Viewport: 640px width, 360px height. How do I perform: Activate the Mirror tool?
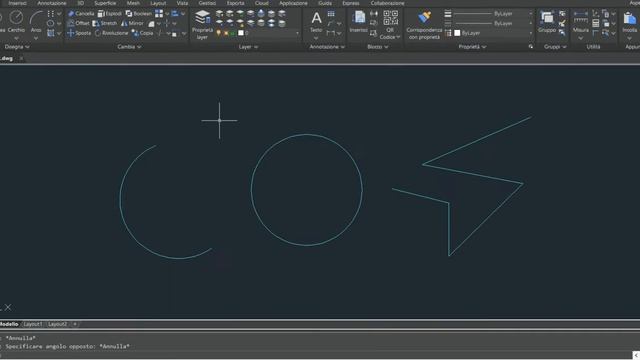[132, 23]
